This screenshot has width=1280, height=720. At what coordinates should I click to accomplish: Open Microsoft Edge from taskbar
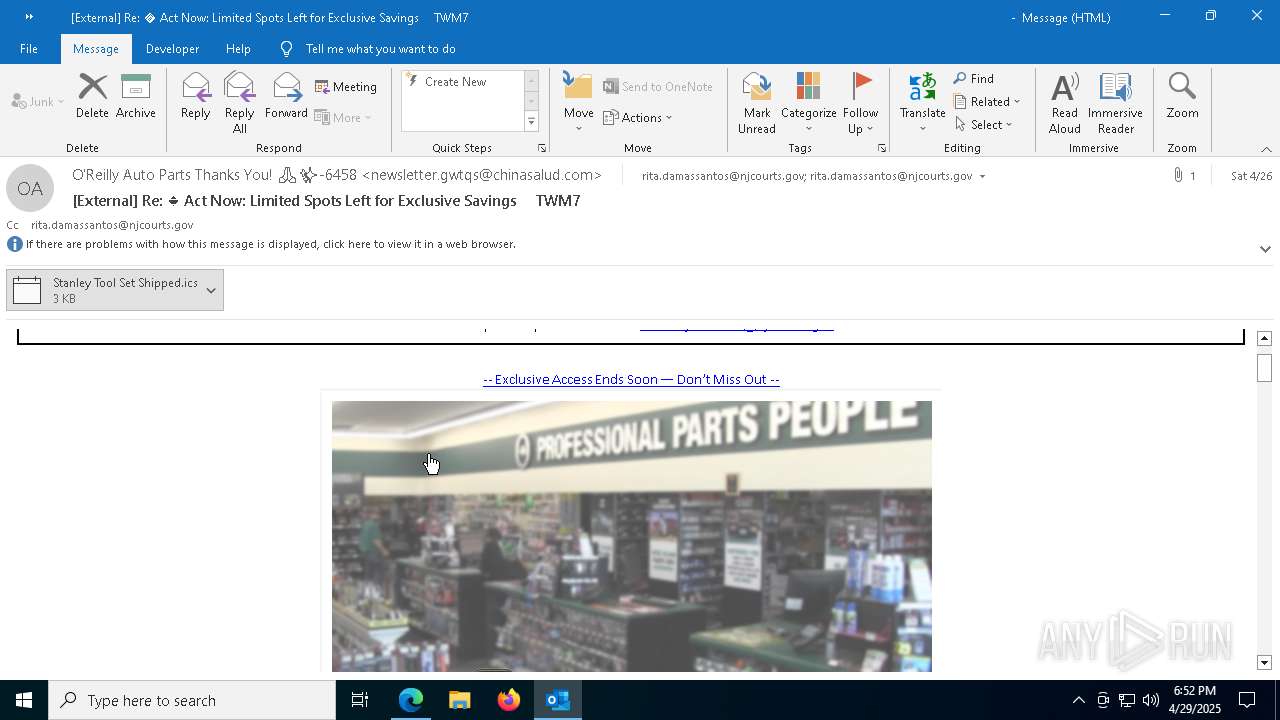pyautogui.click(x=411, y=700)
